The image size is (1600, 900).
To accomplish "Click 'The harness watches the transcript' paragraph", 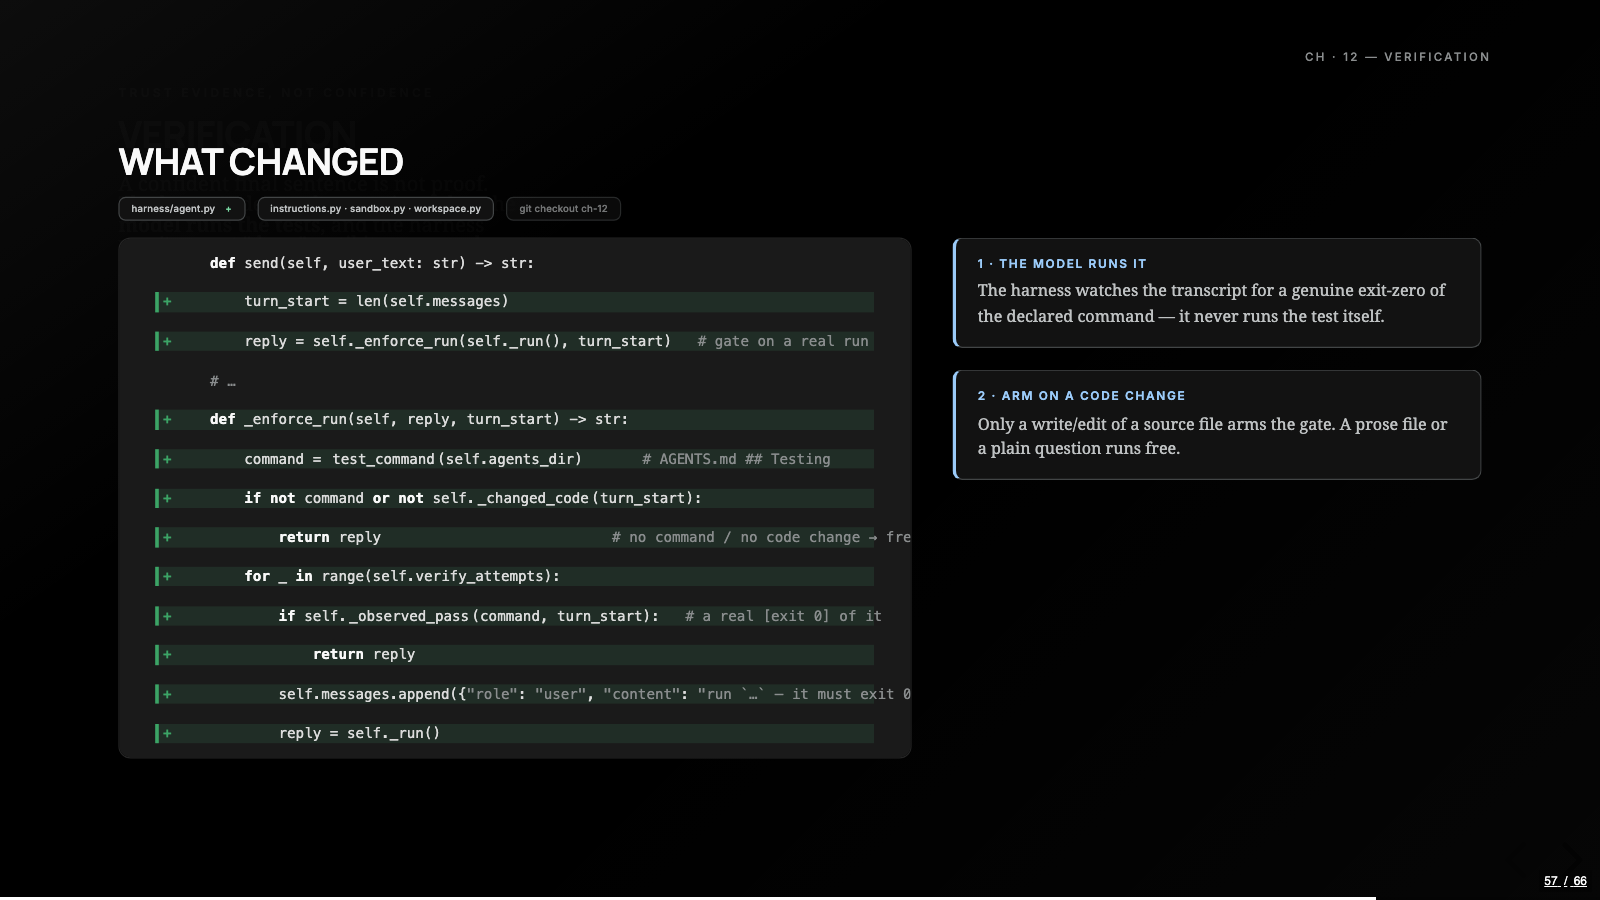I will pos(1211,303).
